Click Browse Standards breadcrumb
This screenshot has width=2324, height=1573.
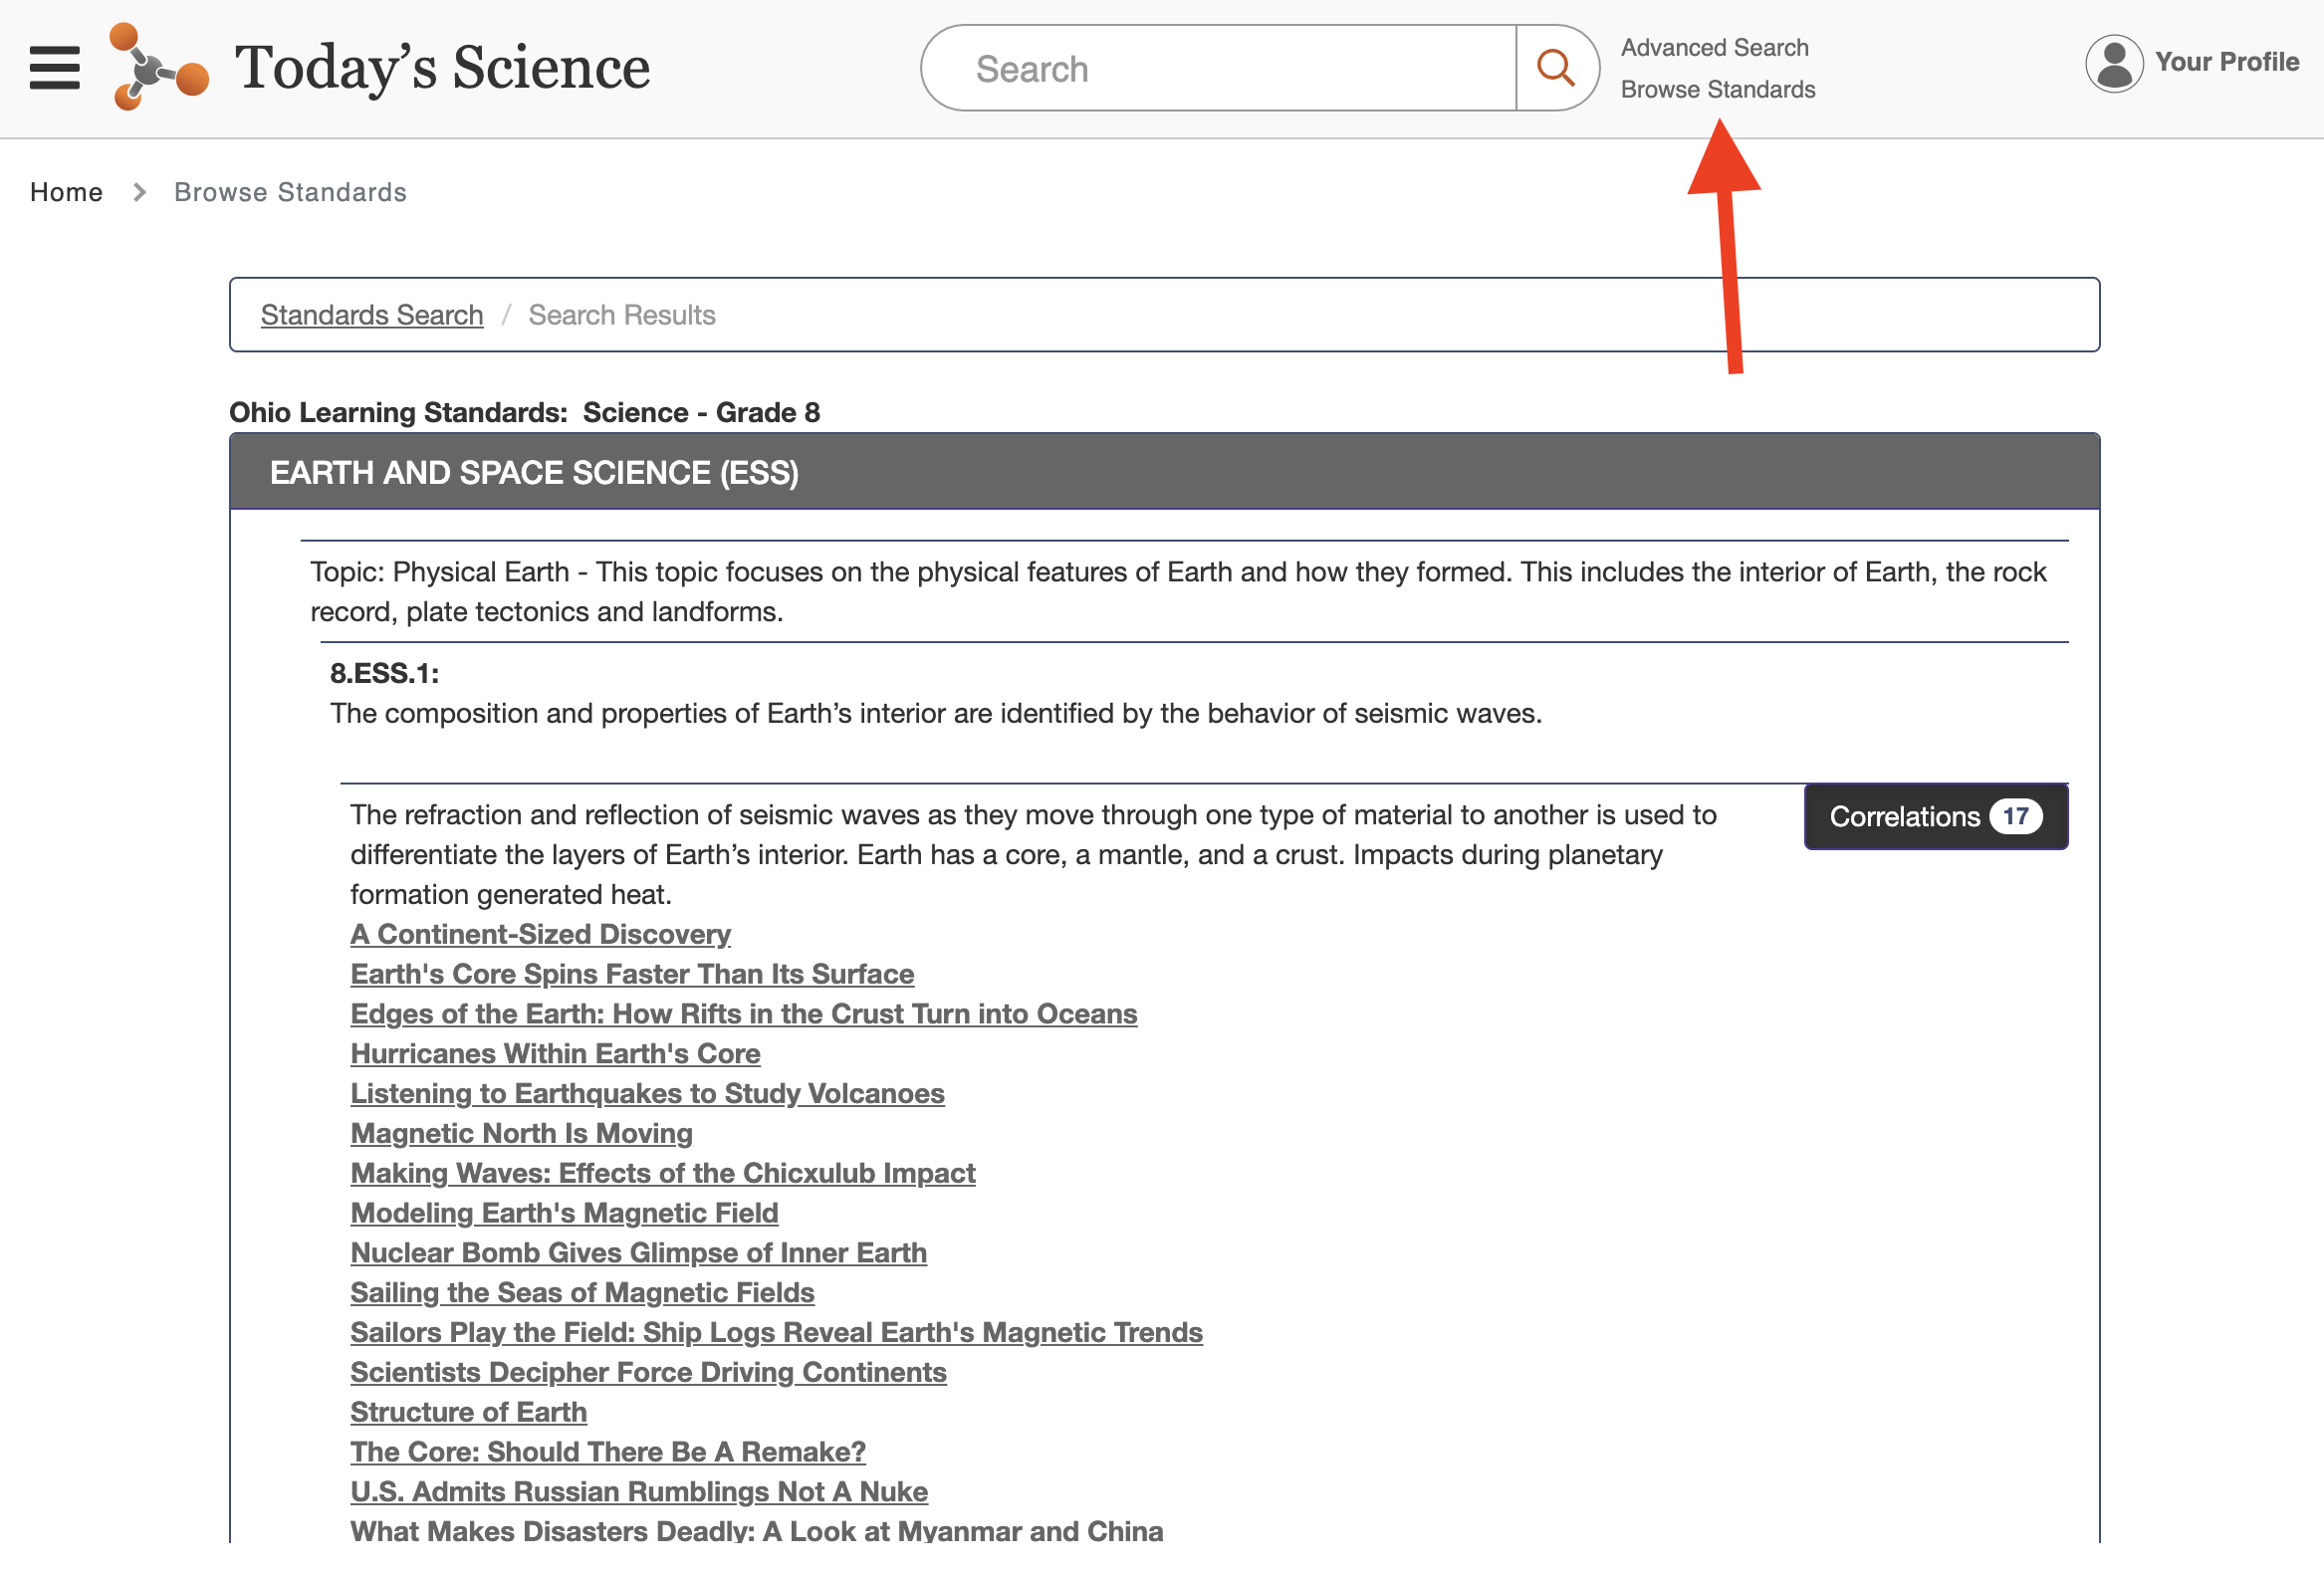[290, 192]
